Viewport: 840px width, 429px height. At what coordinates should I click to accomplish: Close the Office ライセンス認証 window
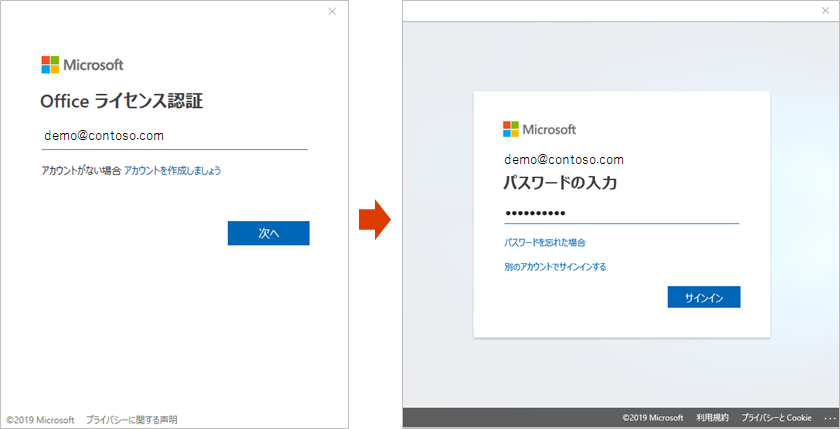tap(332, 11)
